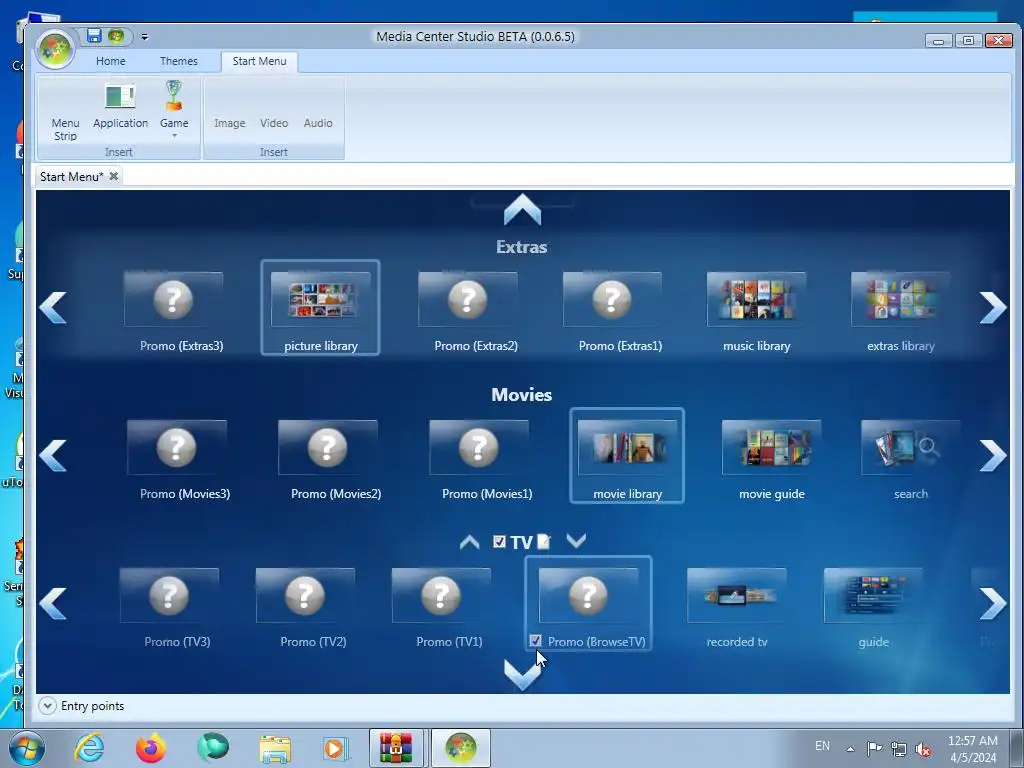Click the large up arrow above Extras

pos(522,210)
